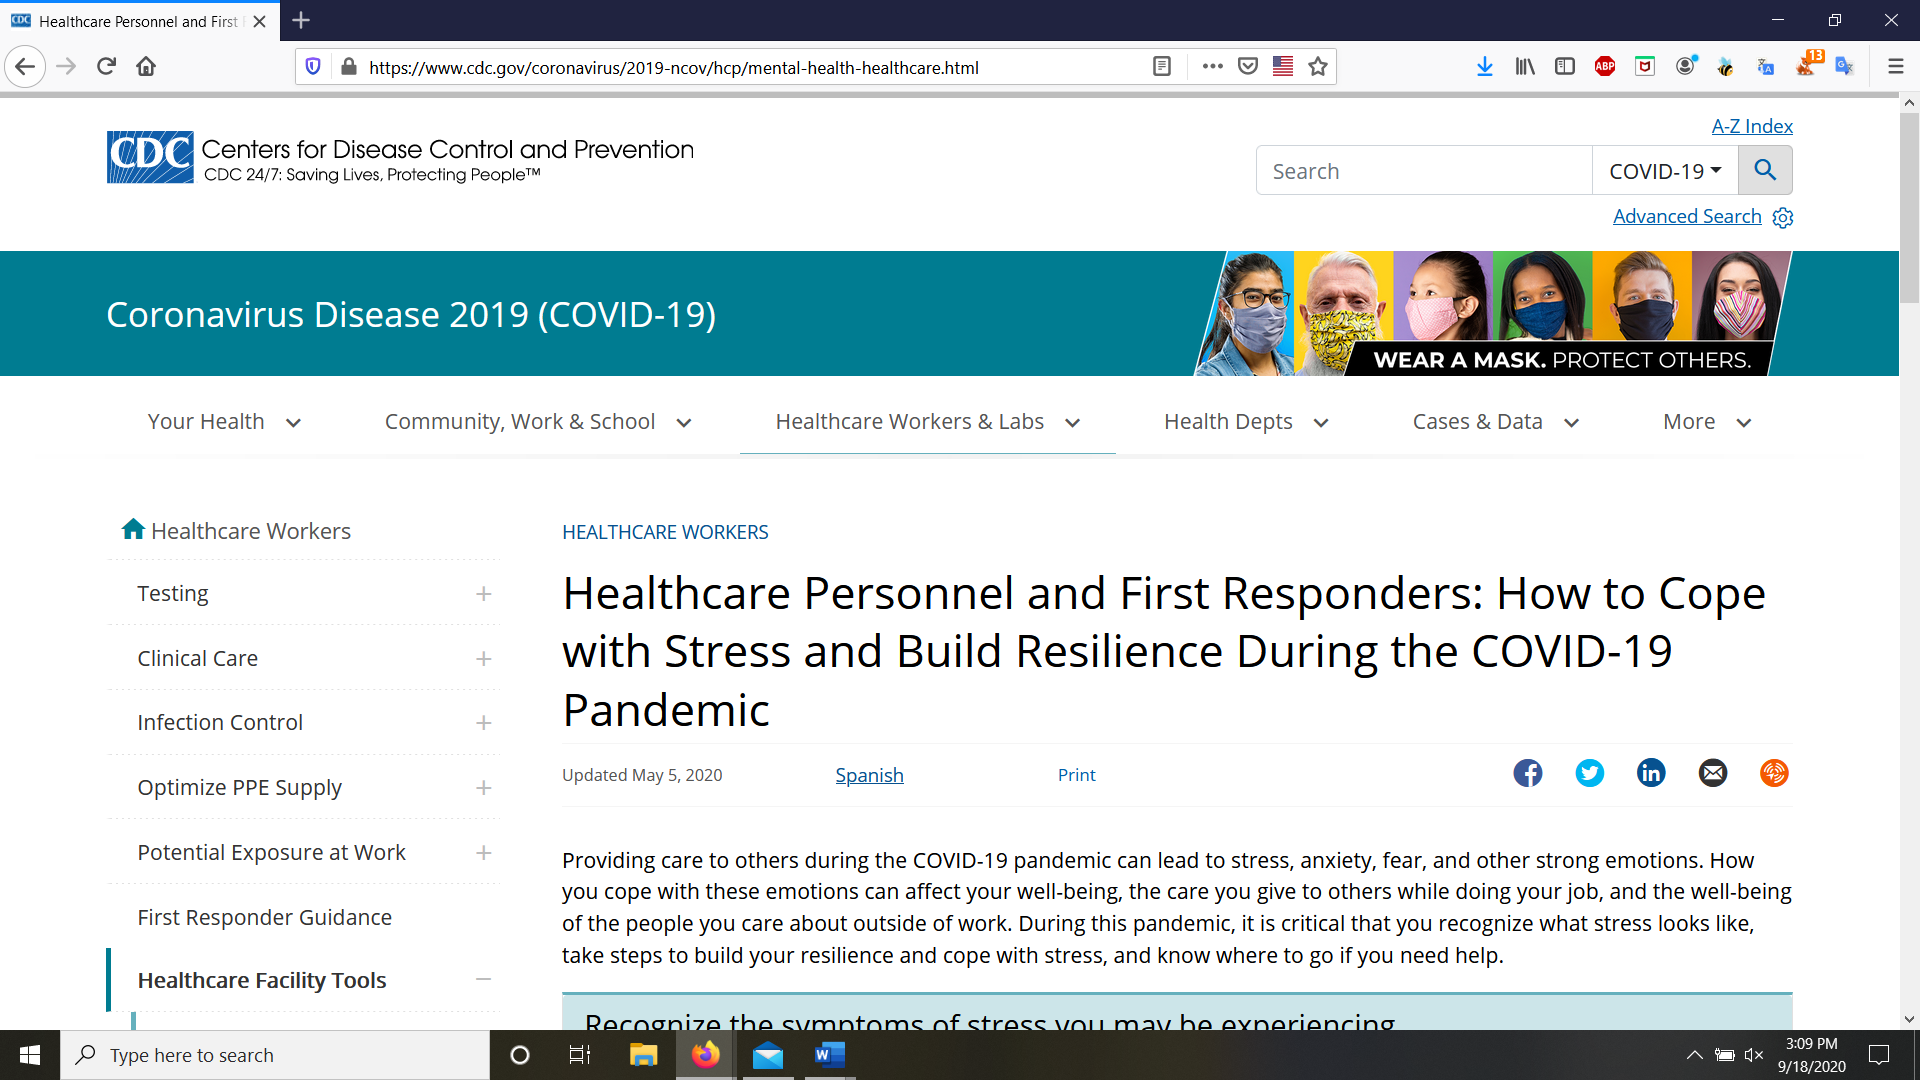Click the orange syndicate icon

tap(1774, 773)
